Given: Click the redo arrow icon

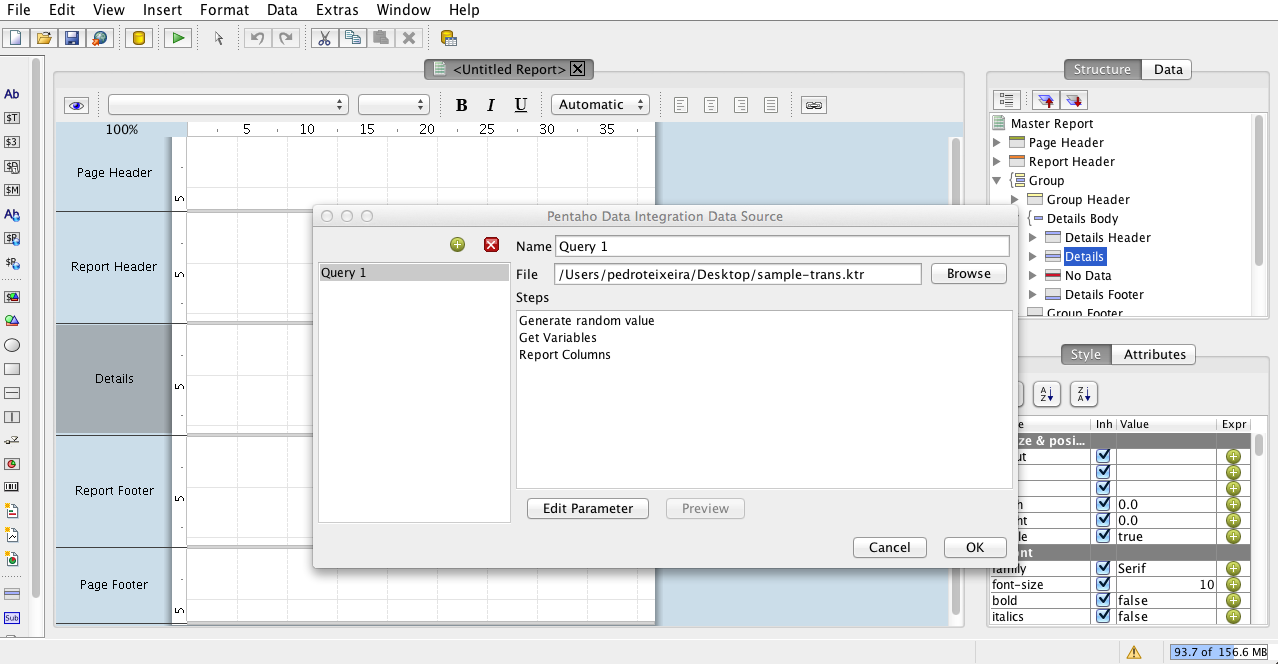Looking at the screenshot, I should [286, 38].
